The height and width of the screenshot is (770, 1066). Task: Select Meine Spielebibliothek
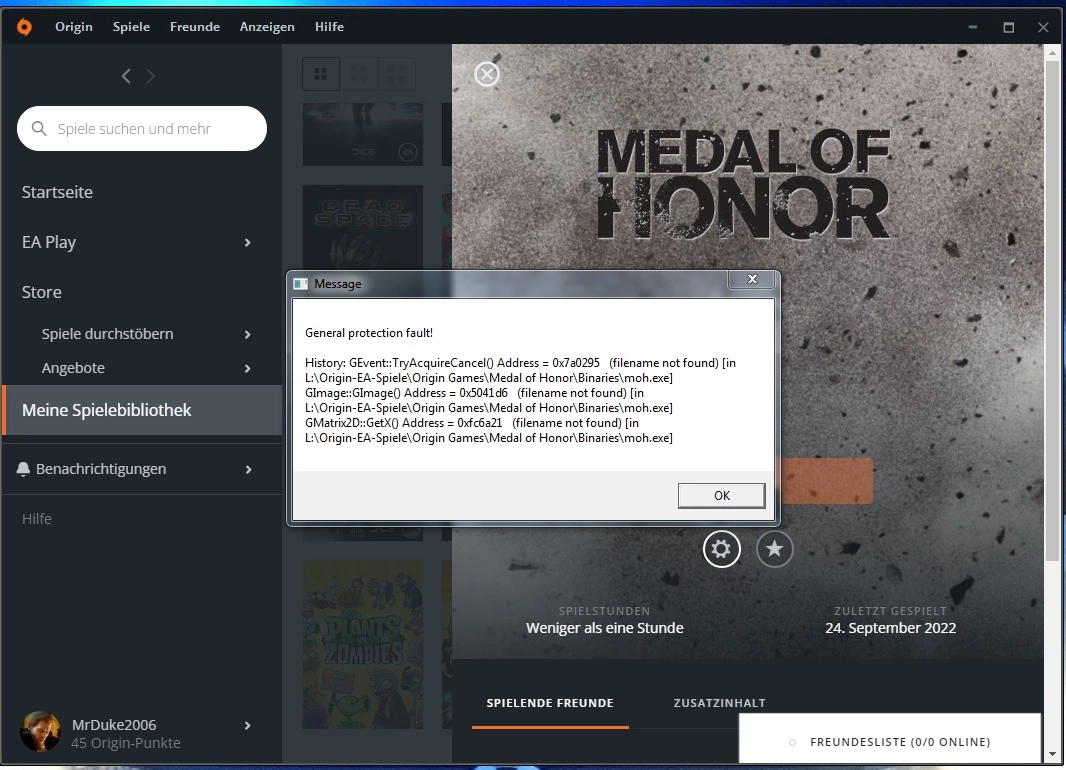pyautogui.click(x=142, y=410)
